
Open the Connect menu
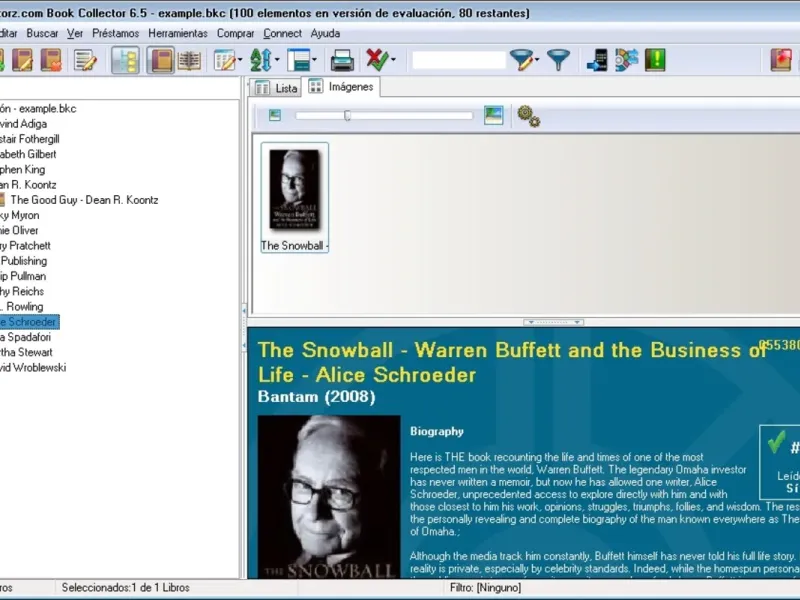(282, 34)
